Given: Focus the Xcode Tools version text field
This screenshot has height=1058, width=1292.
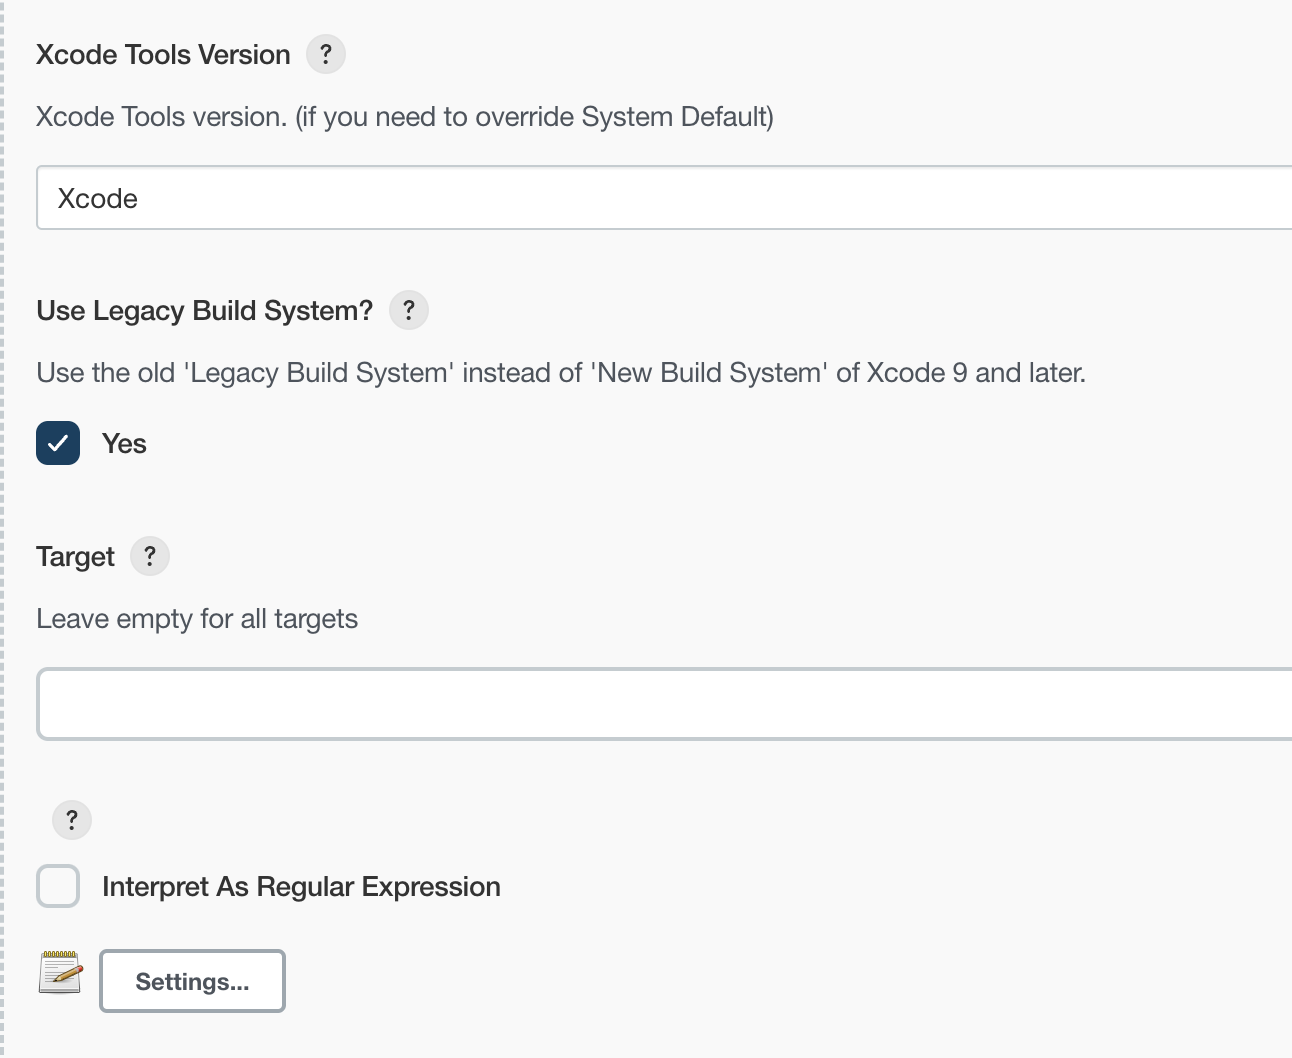Looking at the screenshot, I should pyautogui.click(x=660, y=198).
